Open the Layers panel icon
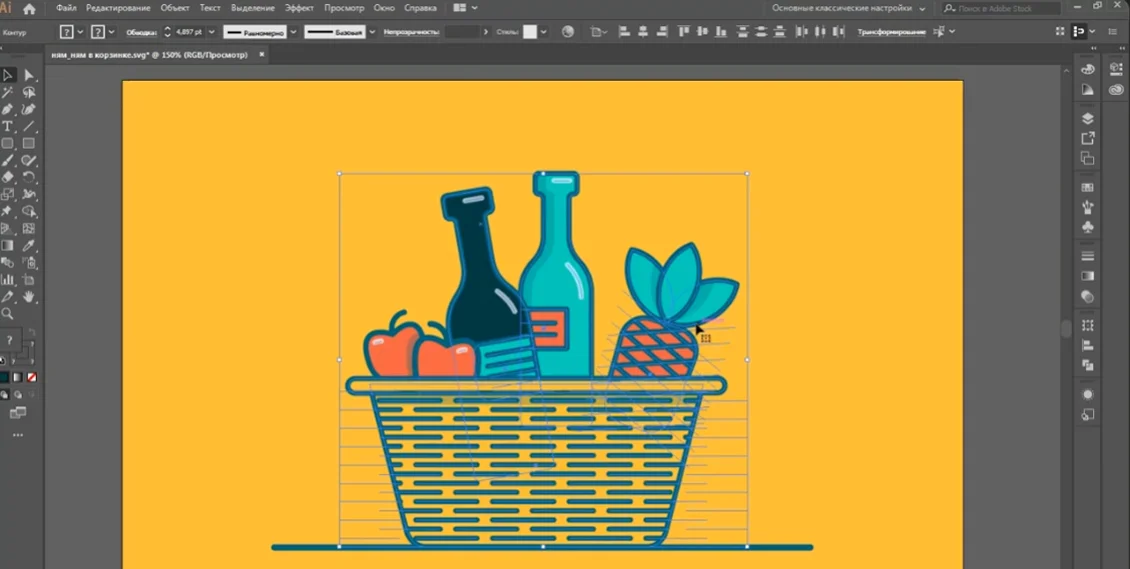The width and height of the screenshot is (1130, 569). pyautogui.click(x=1087, y=118)
